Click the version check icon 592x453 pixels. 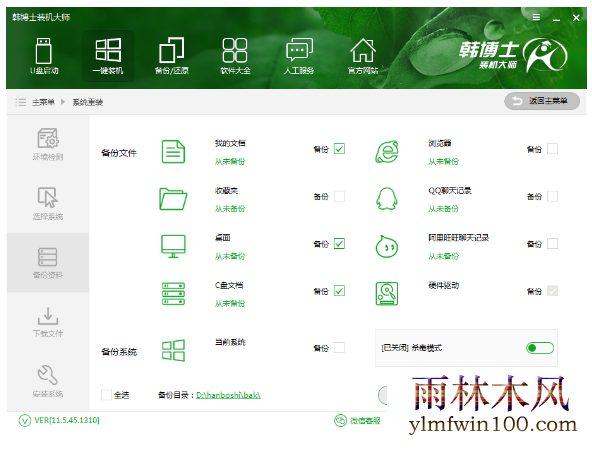[x=25, y=421]
